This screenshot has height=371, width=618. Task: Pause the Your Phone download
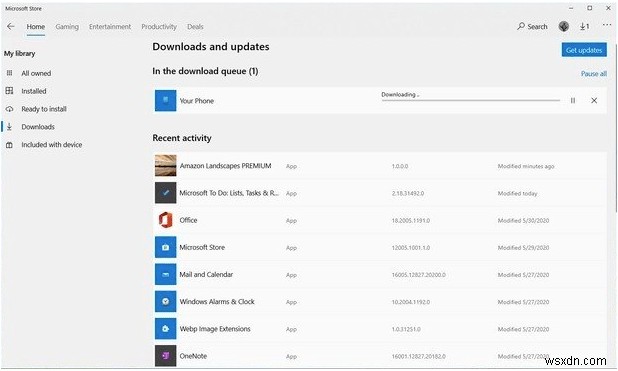[x=573, y=101]
